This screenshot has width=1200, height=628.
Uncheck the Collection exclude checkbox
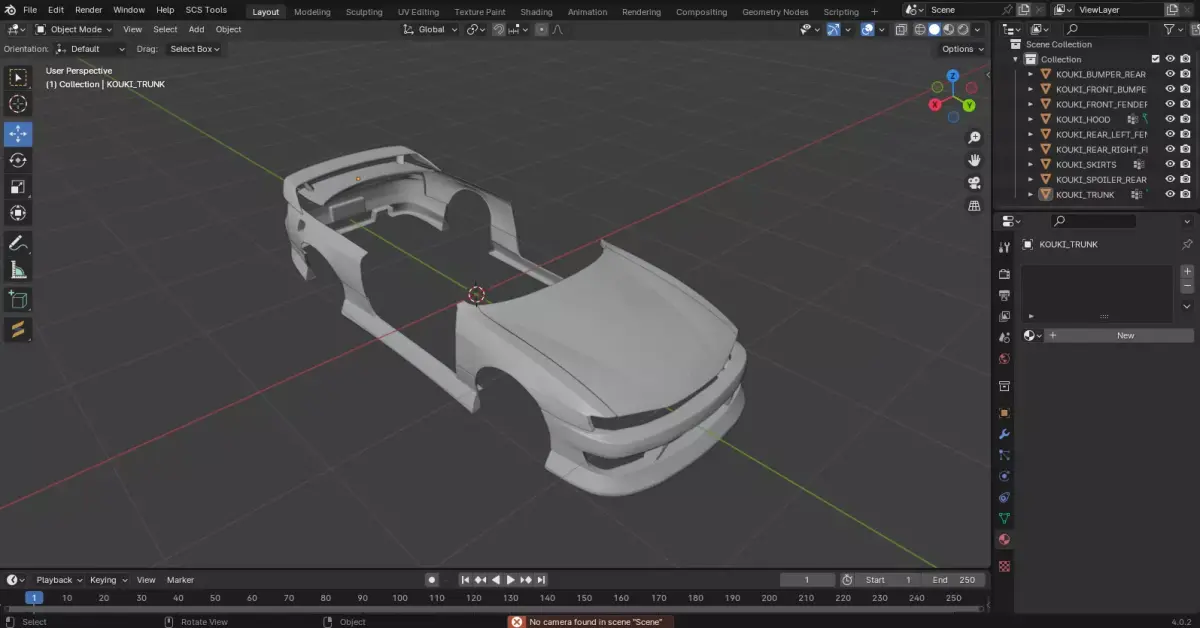point(1156,59)
